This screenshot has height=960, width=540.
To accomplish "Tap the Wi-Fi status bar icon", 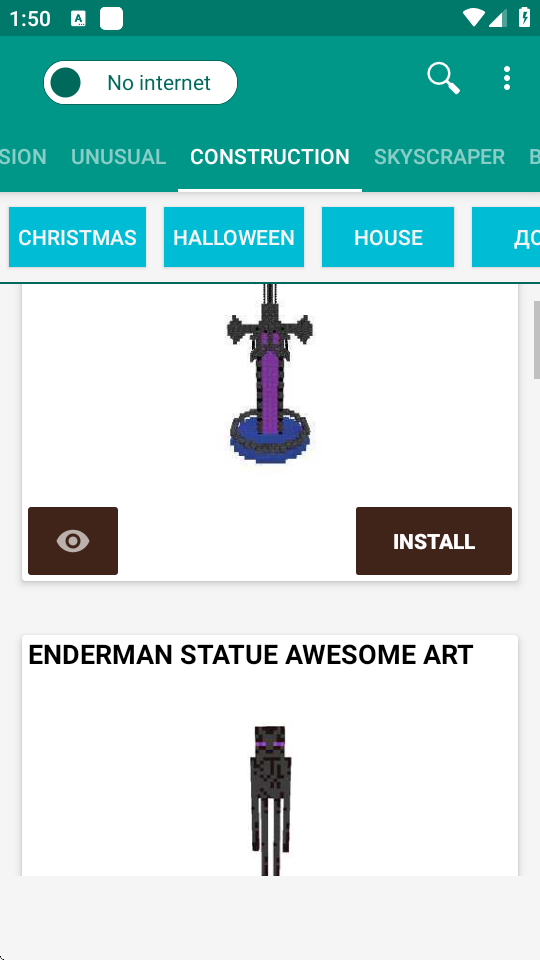I will pyautogui.click(x=473, y=18).
